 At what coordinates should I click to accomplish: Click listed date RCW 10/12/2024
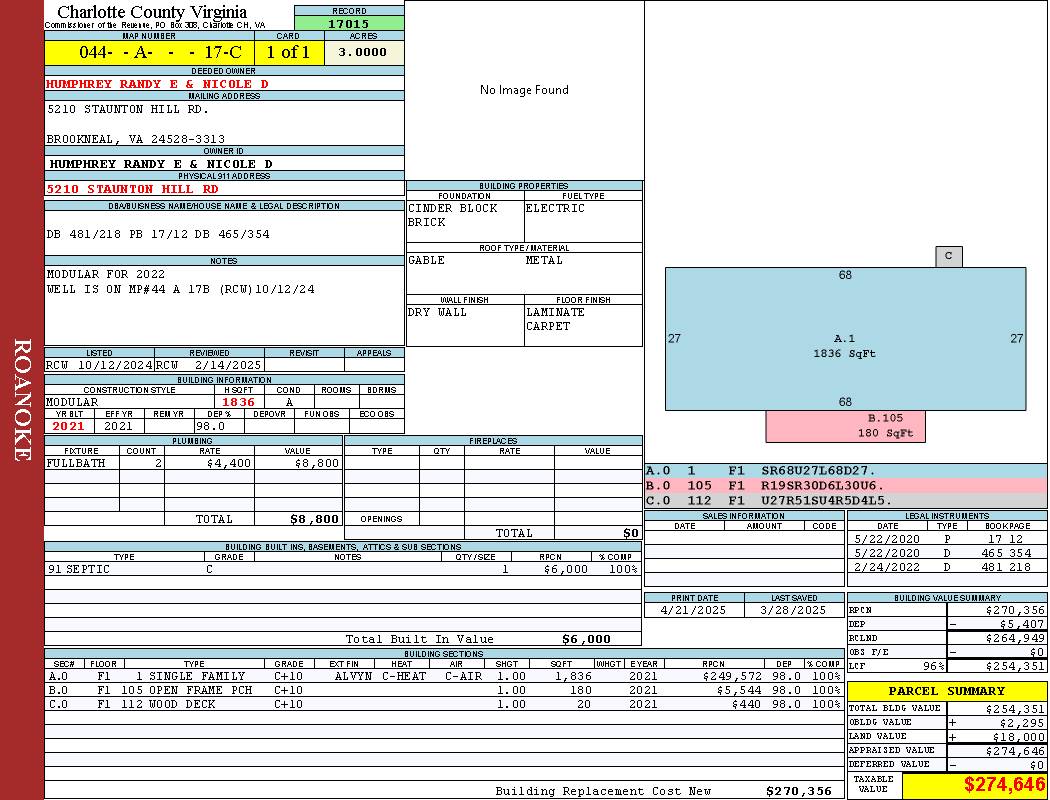pos(99,365)
